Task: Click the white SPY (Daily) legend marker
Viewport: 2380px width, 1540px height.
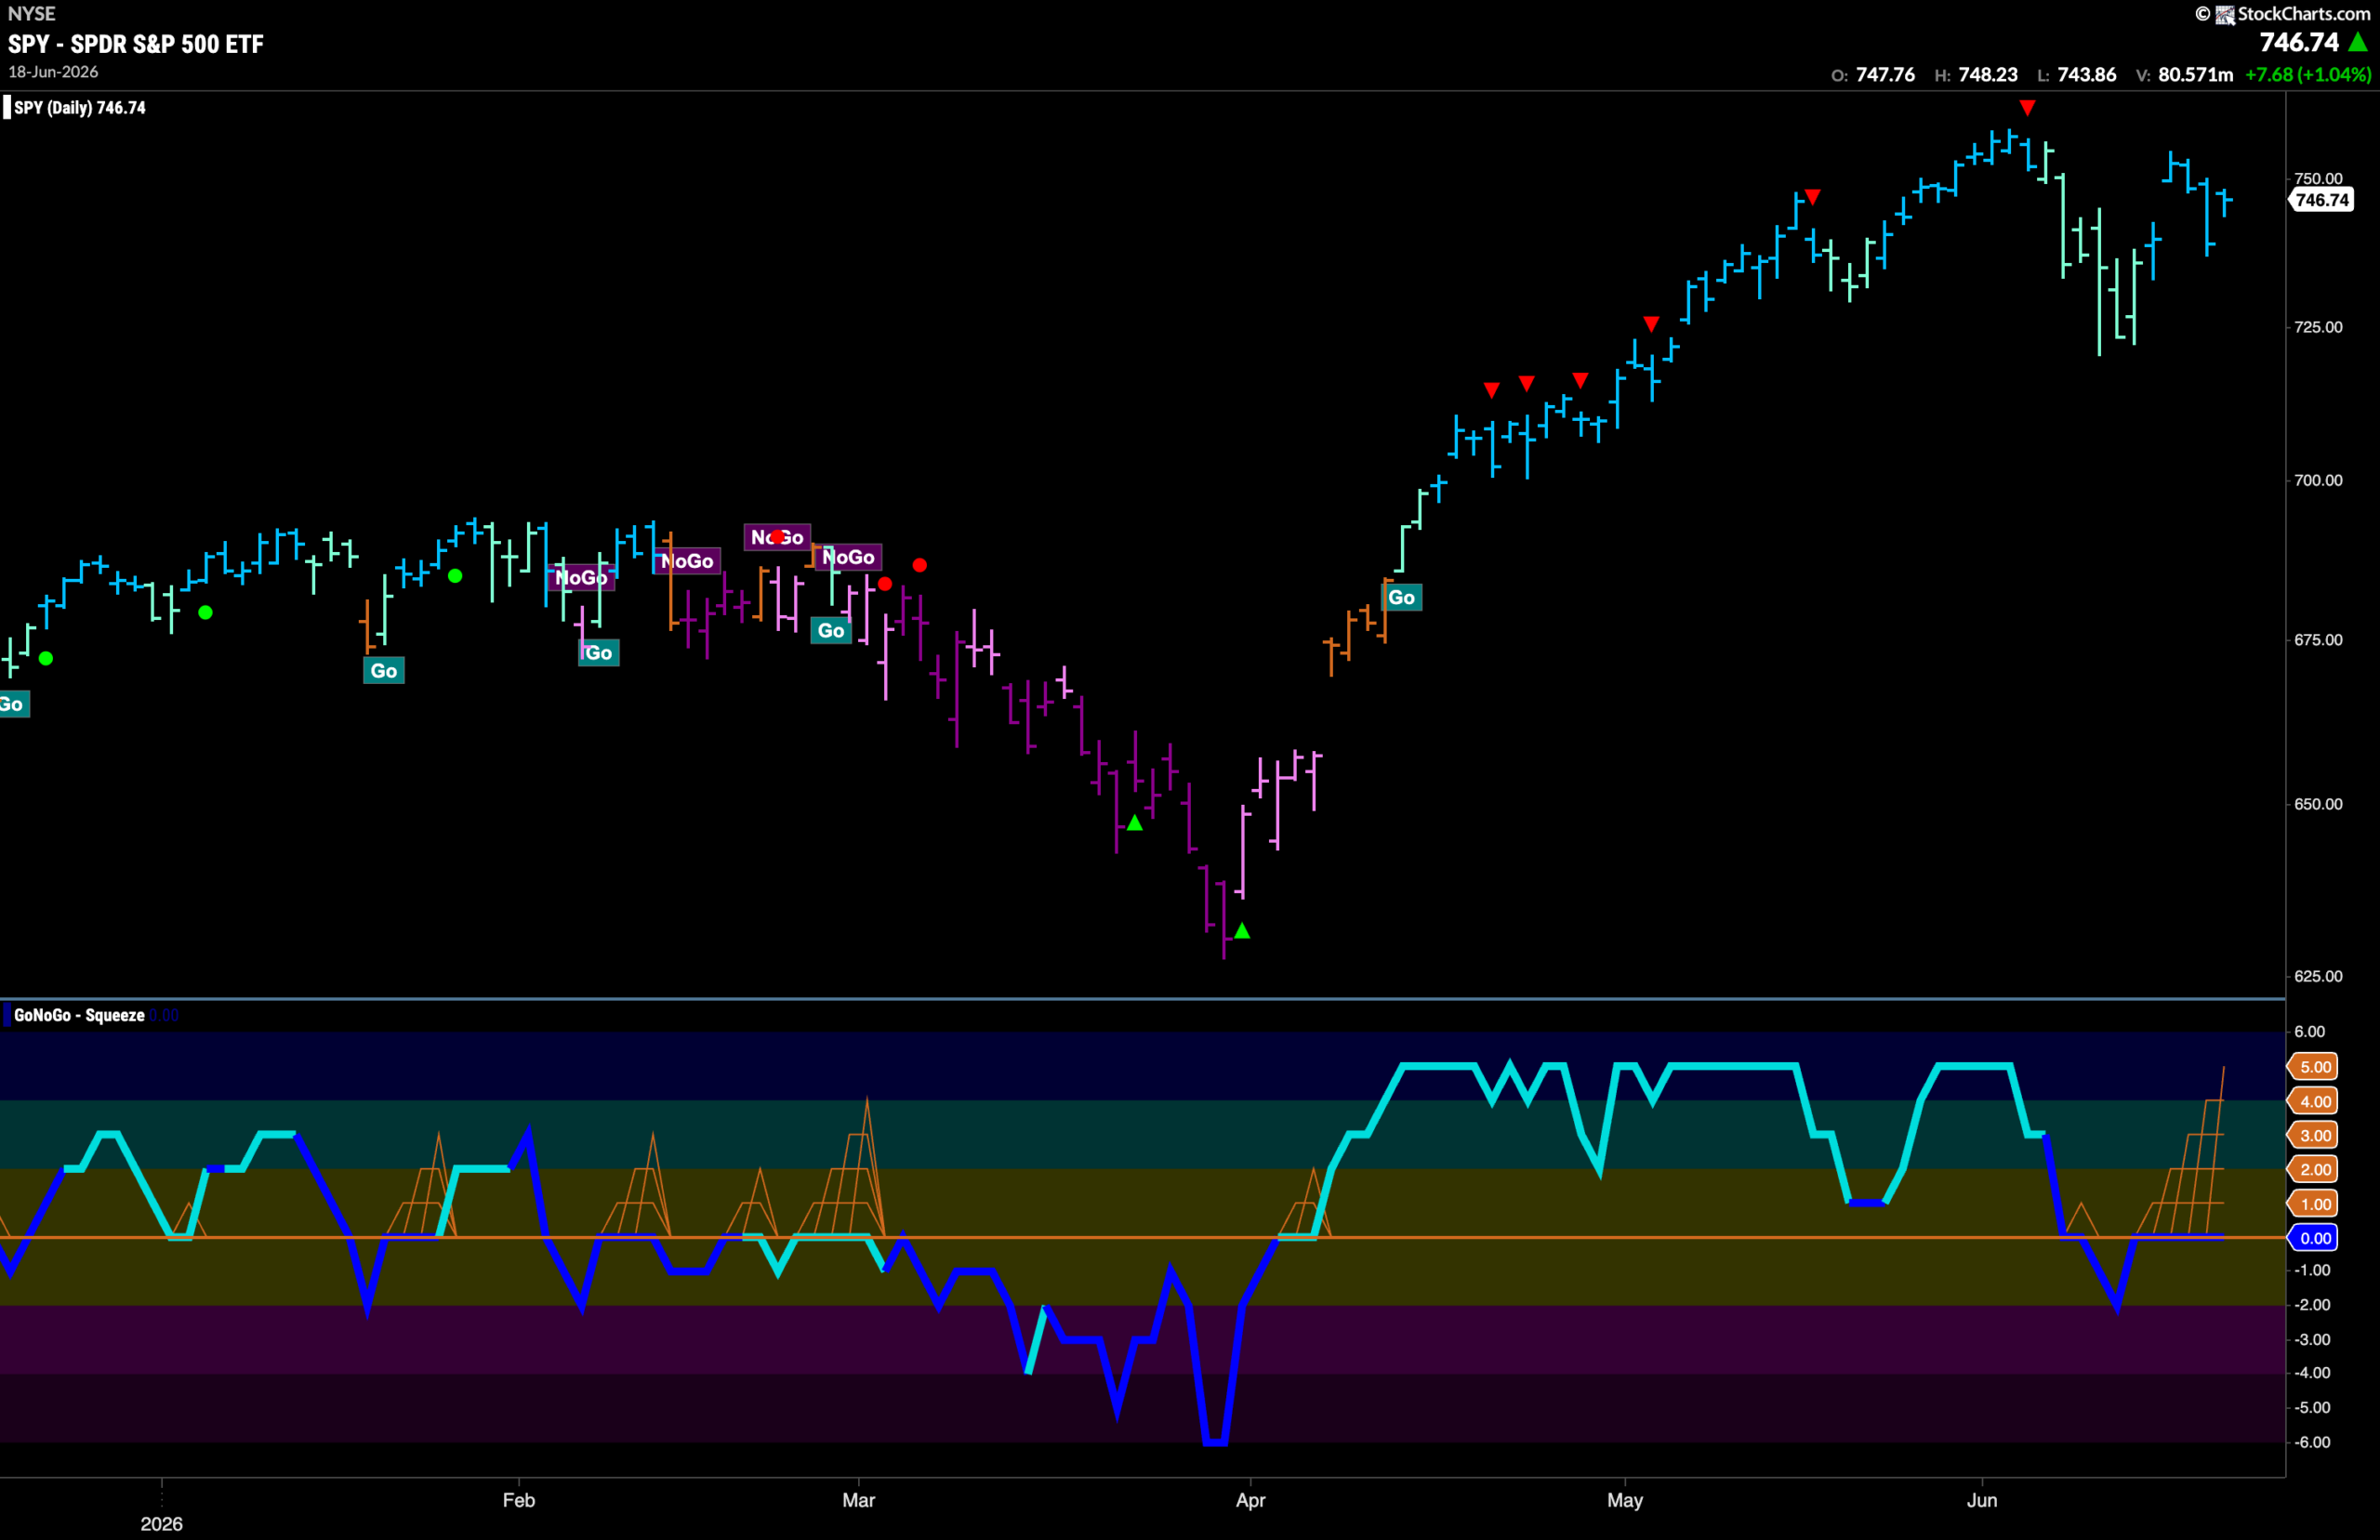Action: tap(6, 107)
